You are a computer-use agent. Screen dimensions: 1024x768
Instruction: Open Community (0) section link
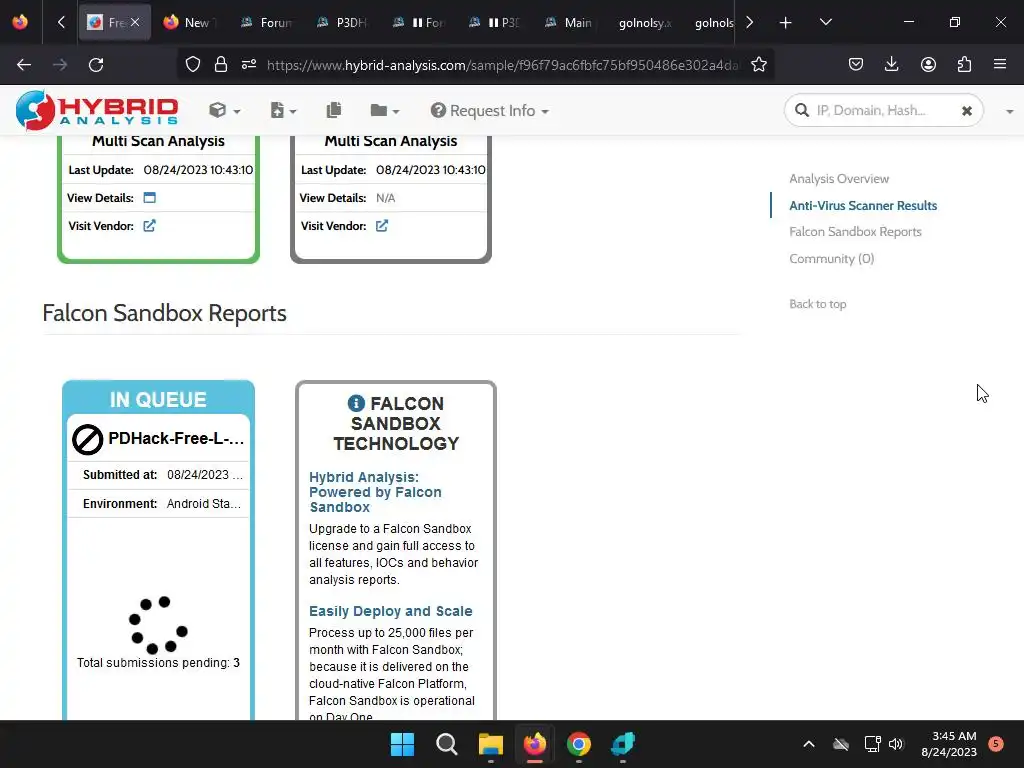pos(831,258)
